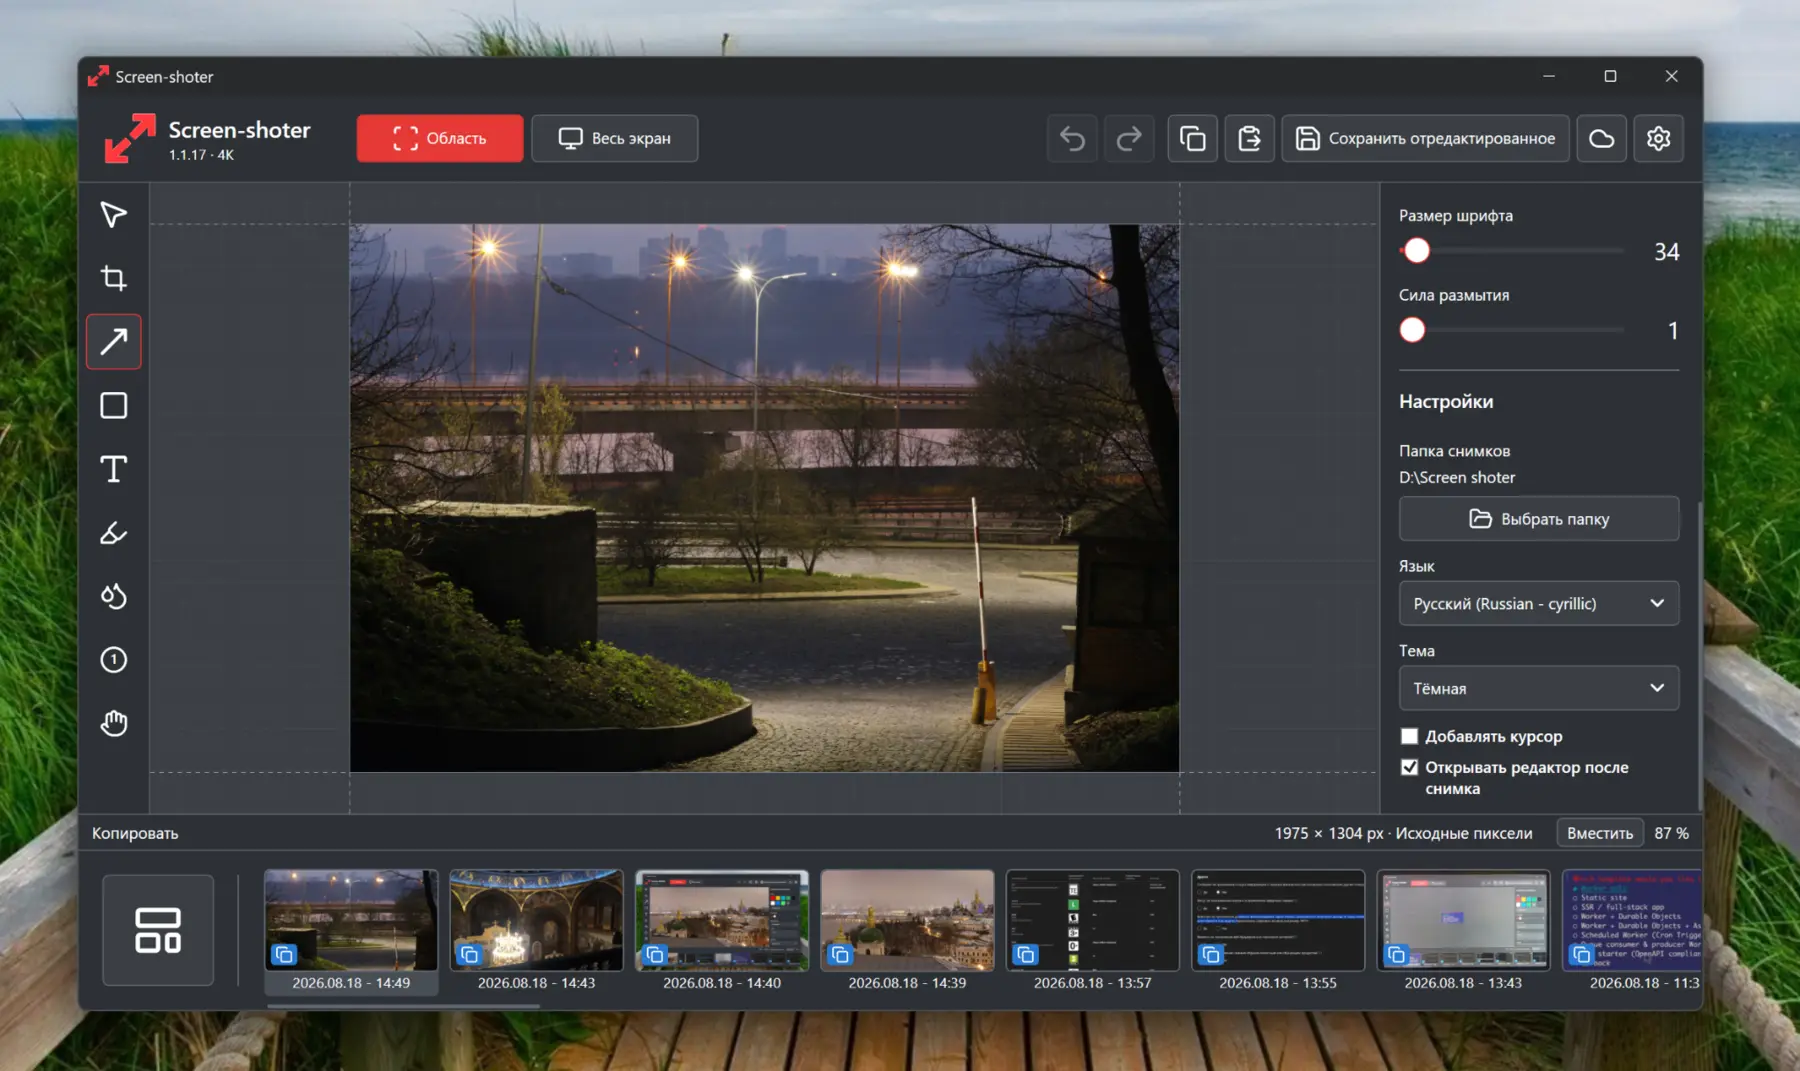Select the Arrow drawing tool
The height and width of the screenshot is (1071, 1800).
113,342
